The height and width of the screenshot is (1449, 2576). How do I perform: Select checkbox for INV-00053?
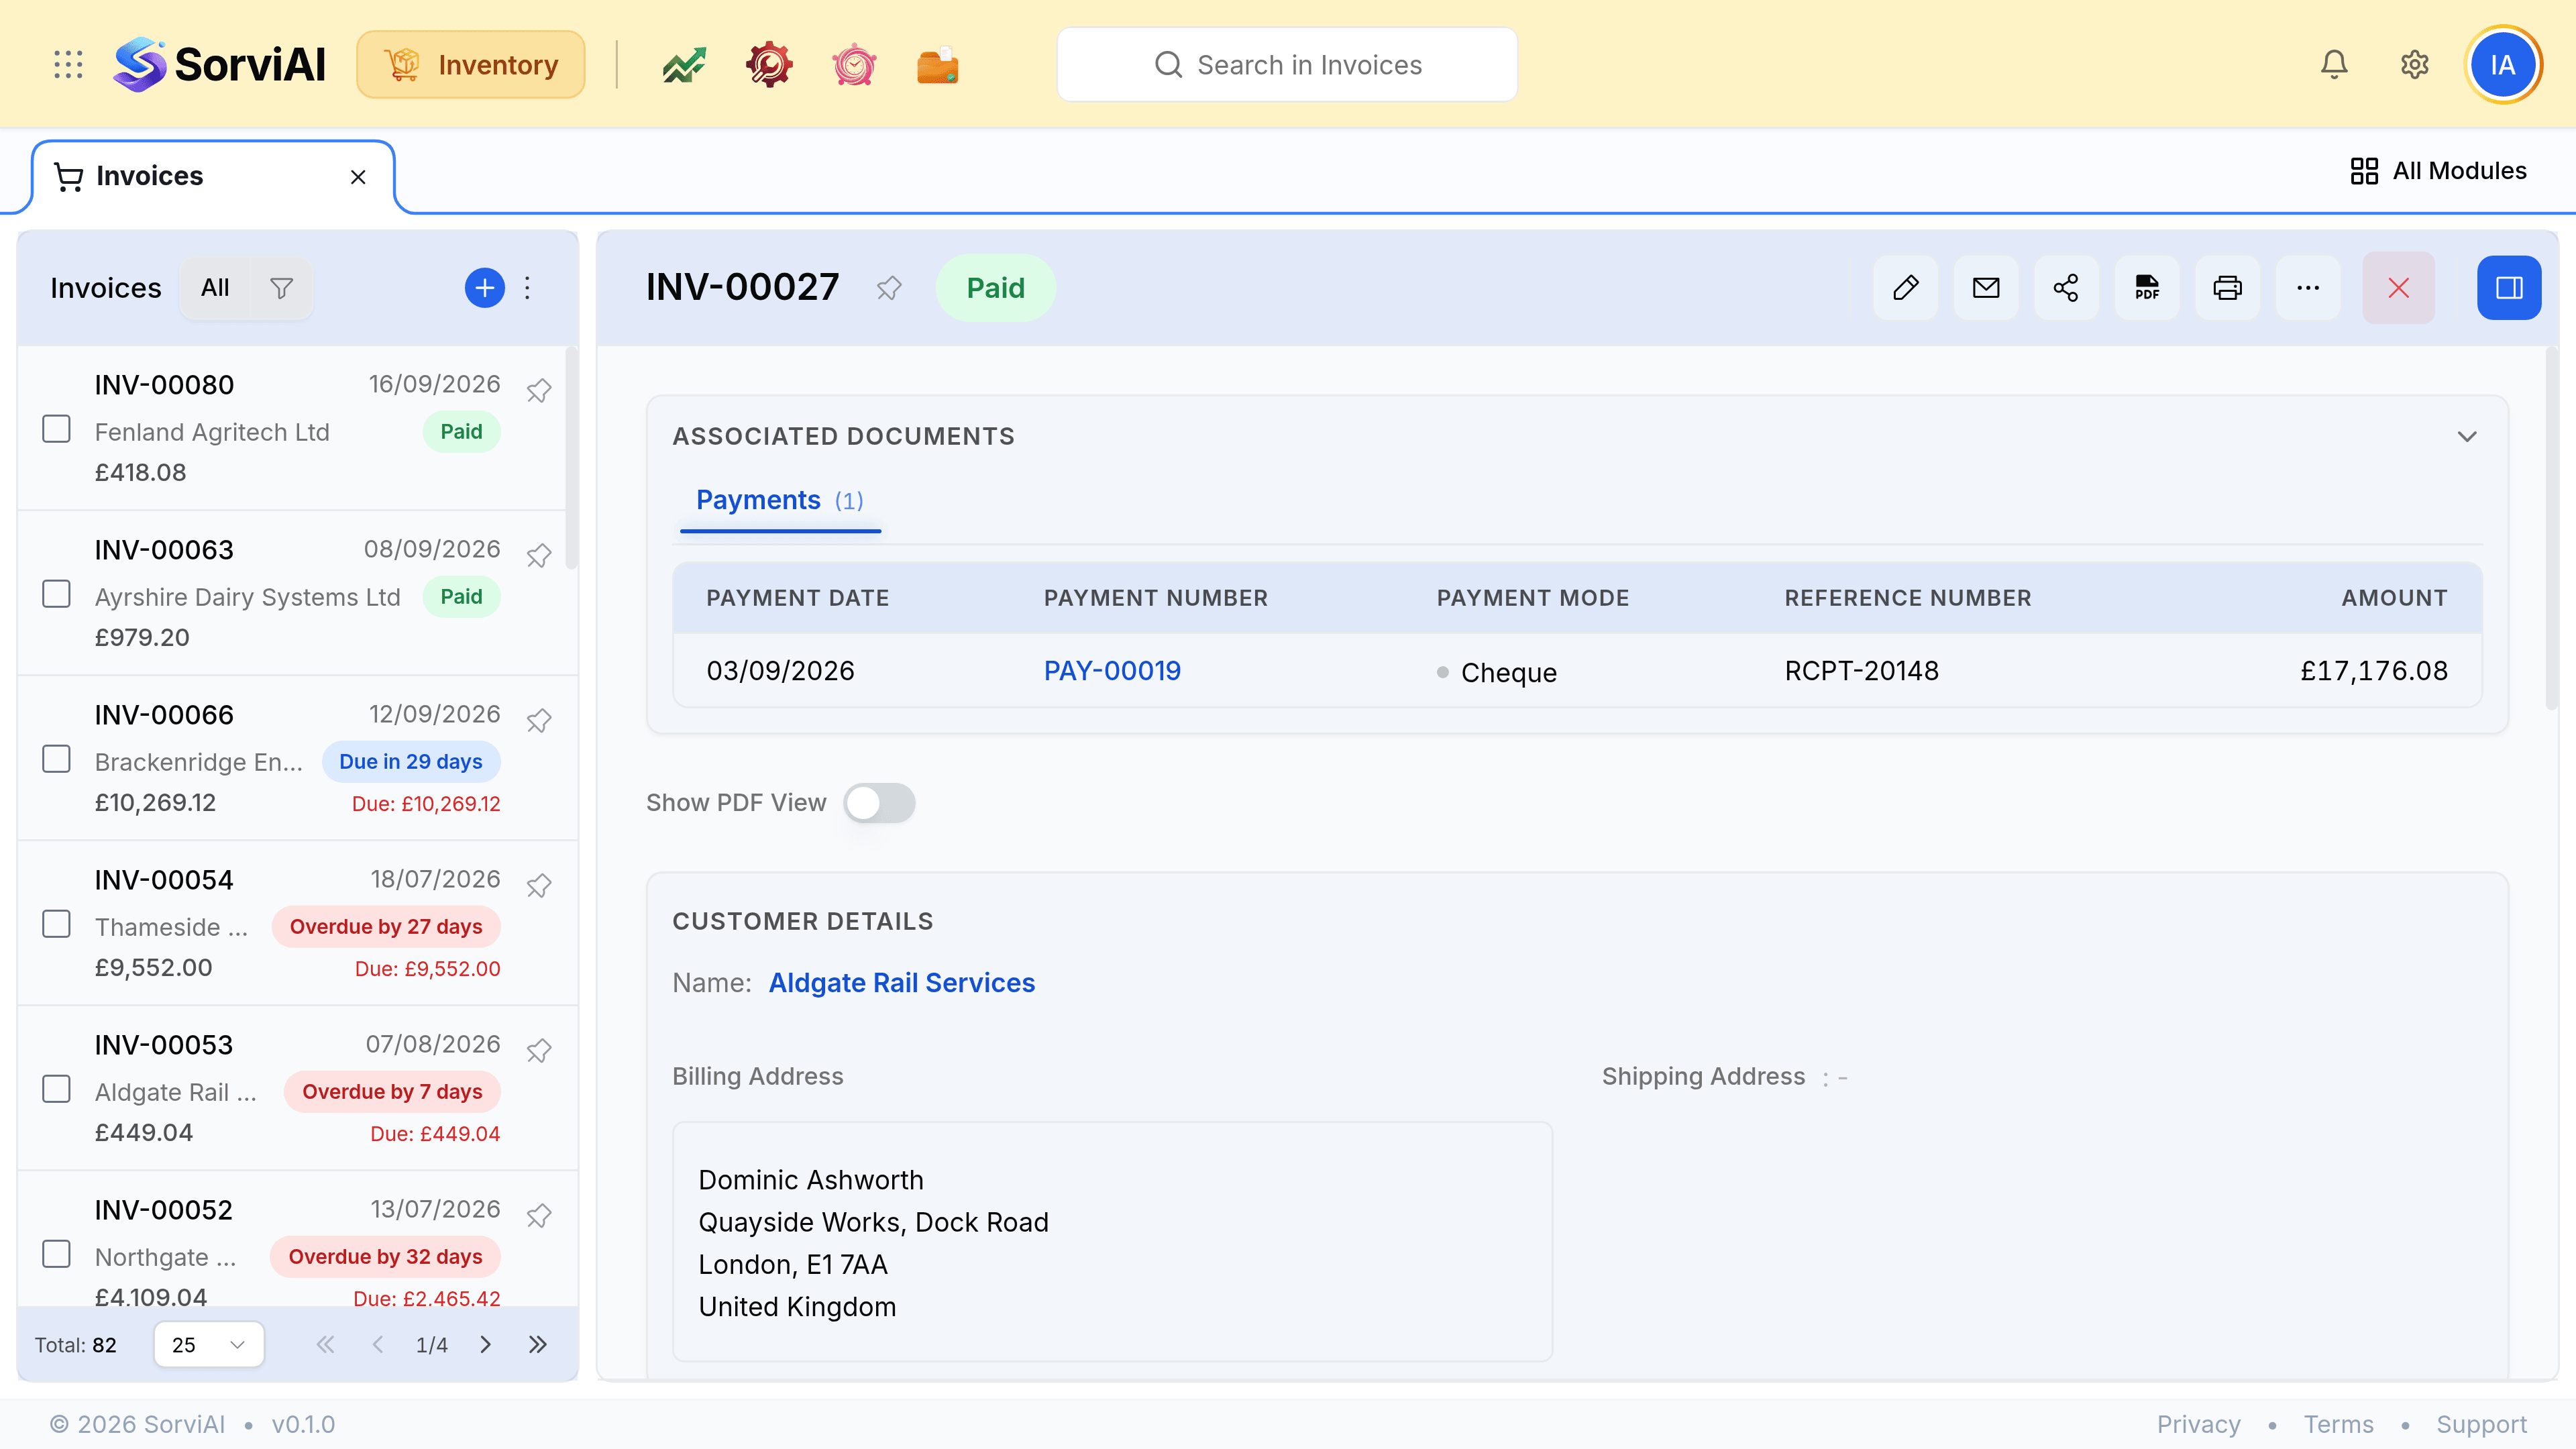(57, 1089)
